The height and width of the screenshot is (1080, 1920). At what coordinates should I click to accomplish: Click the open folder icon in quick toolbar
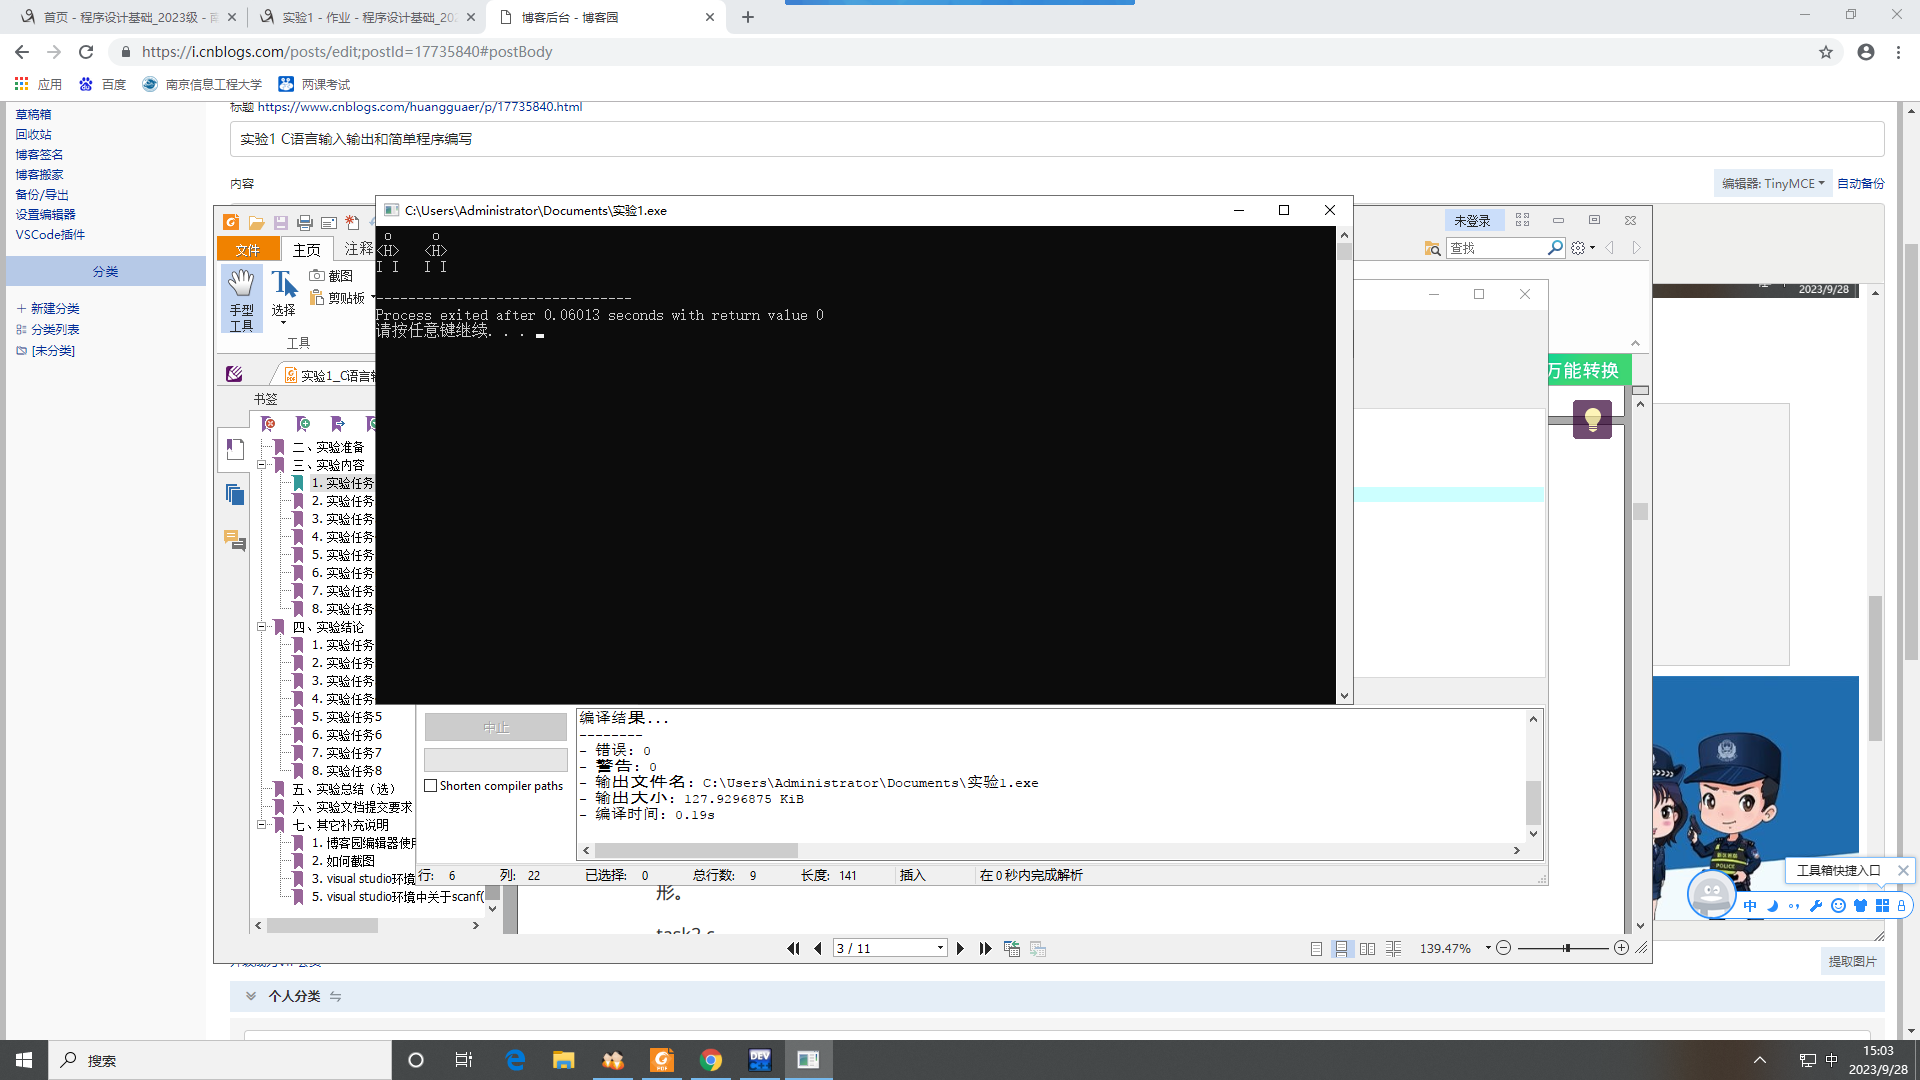point(257,223)
